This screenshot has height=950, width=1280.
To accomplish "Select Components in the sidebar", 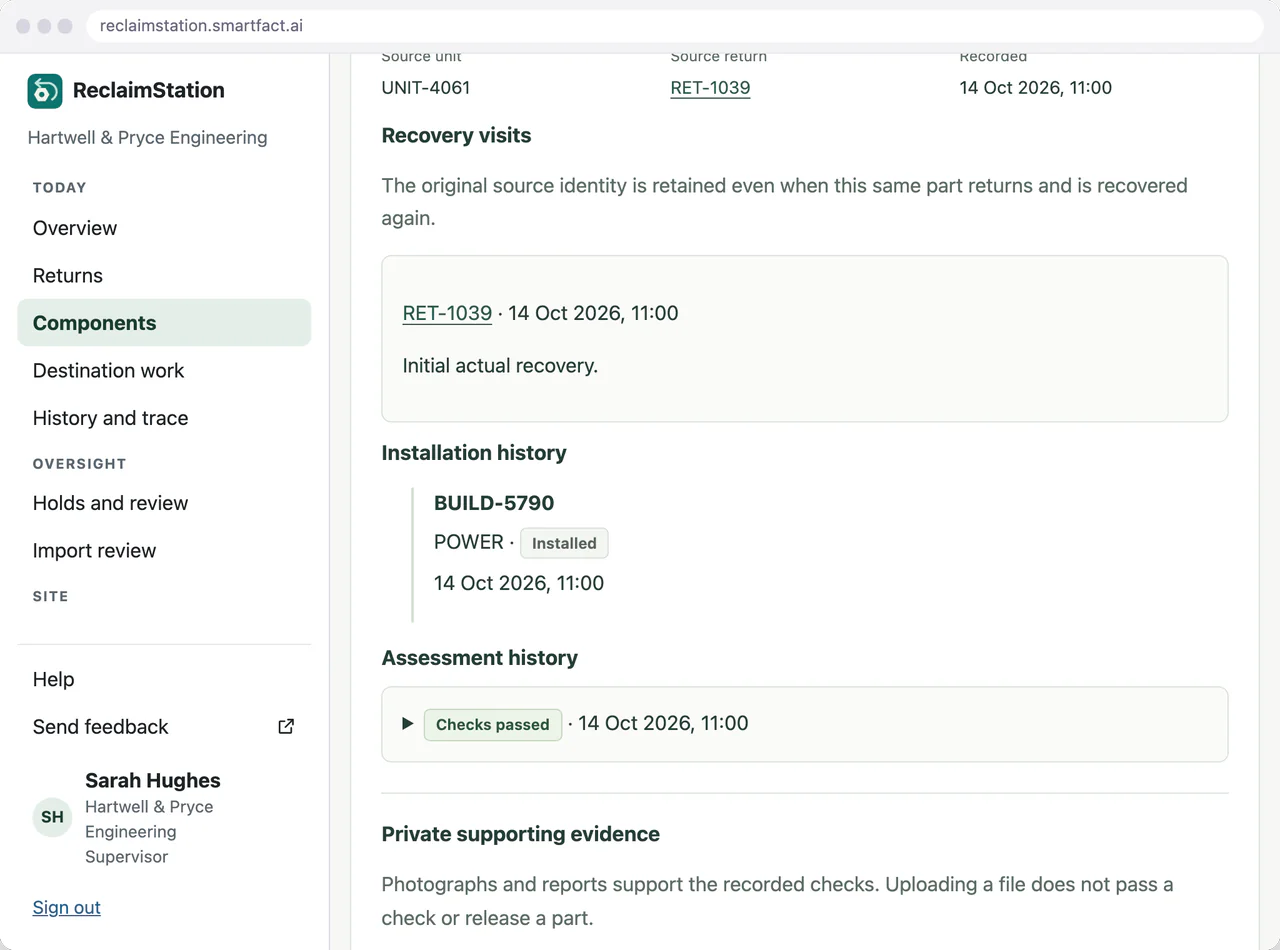I will (x=164, y=323).
